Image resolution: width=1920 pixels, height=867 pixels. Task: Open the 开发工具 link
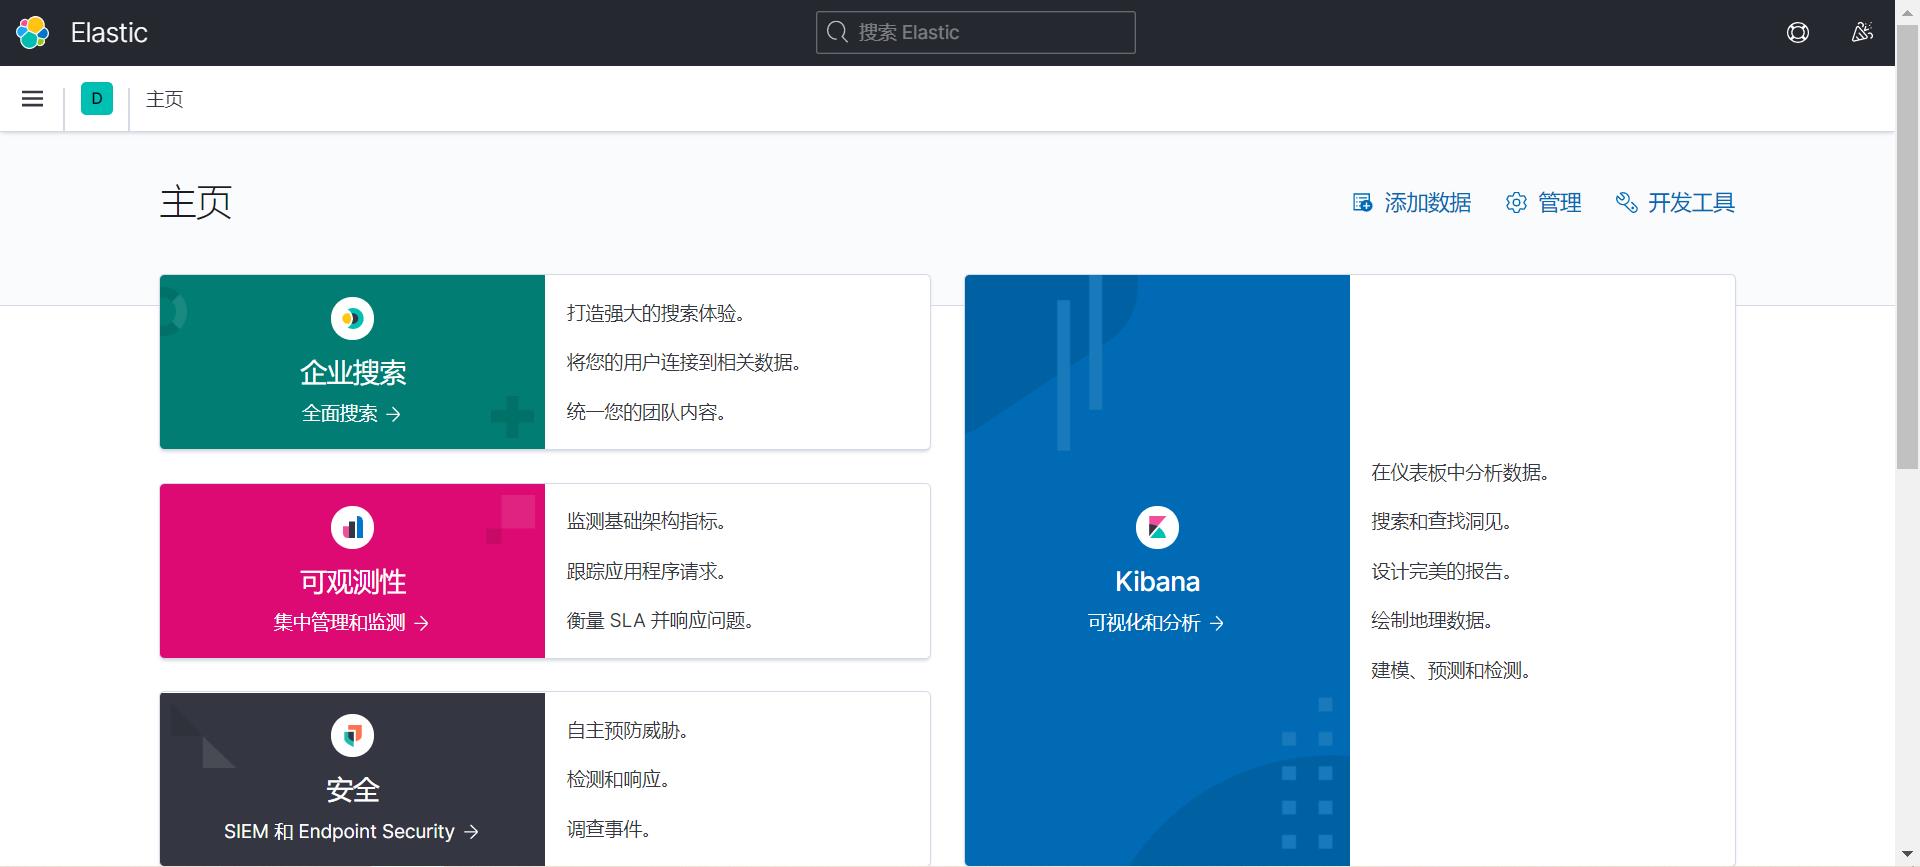tap(1675, 203)
